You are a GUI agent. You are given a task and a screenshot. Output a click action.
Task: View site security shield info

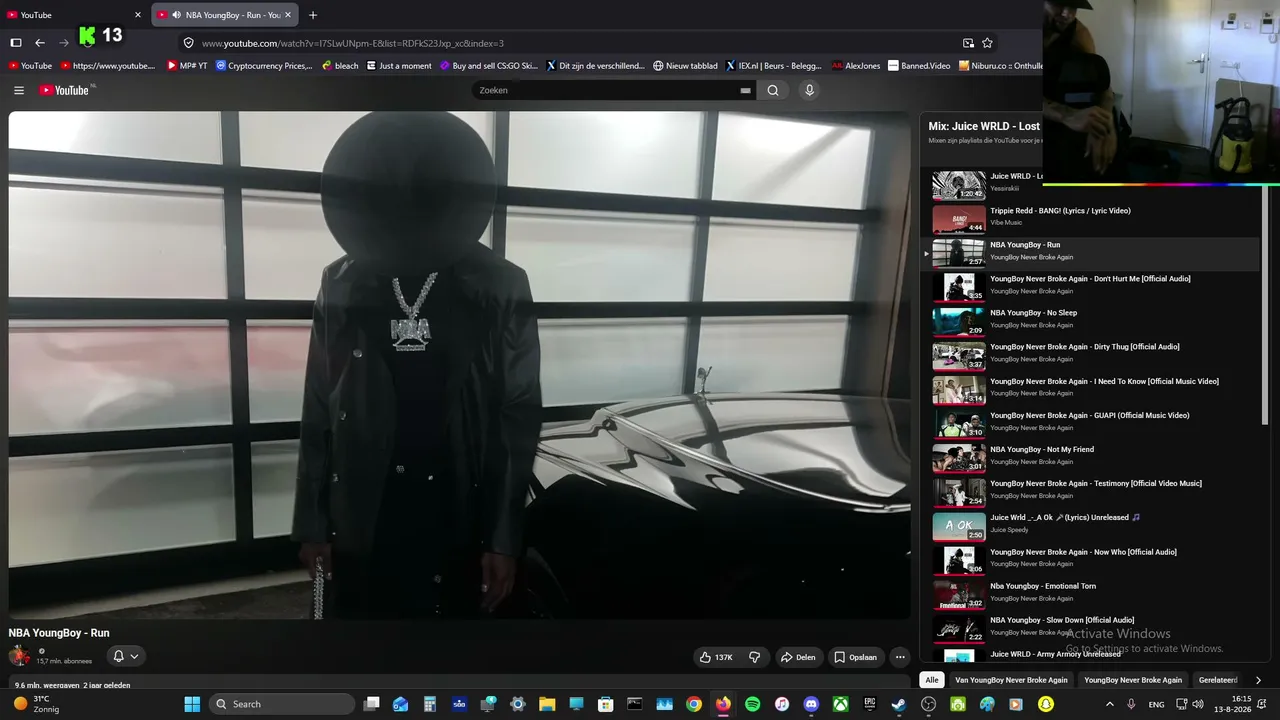(x=188, y=43)
